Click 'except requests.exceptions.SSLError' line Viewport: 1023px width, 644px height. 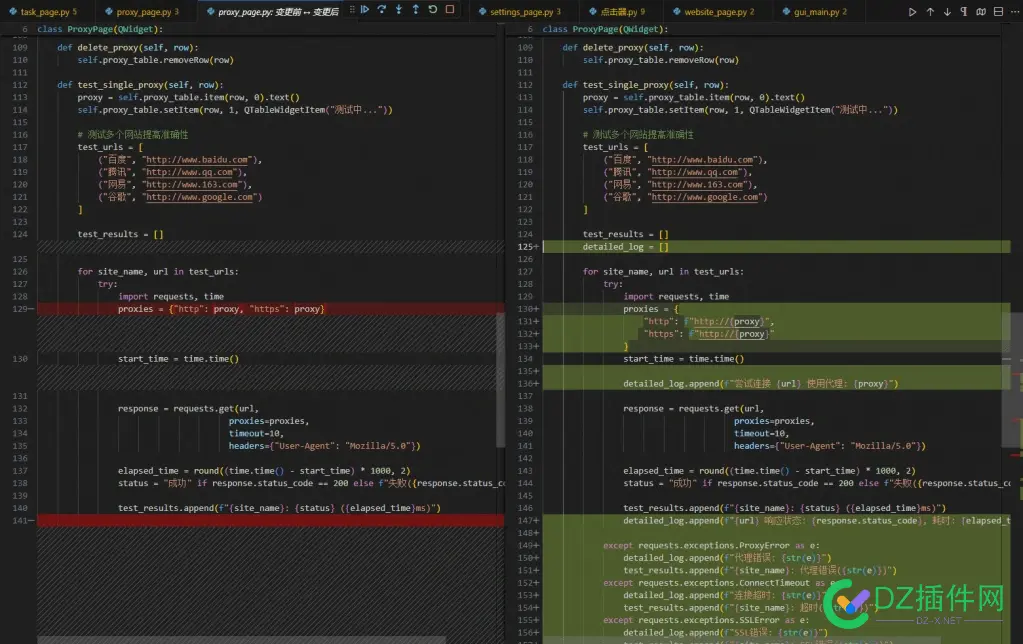(x=706, y=620)
